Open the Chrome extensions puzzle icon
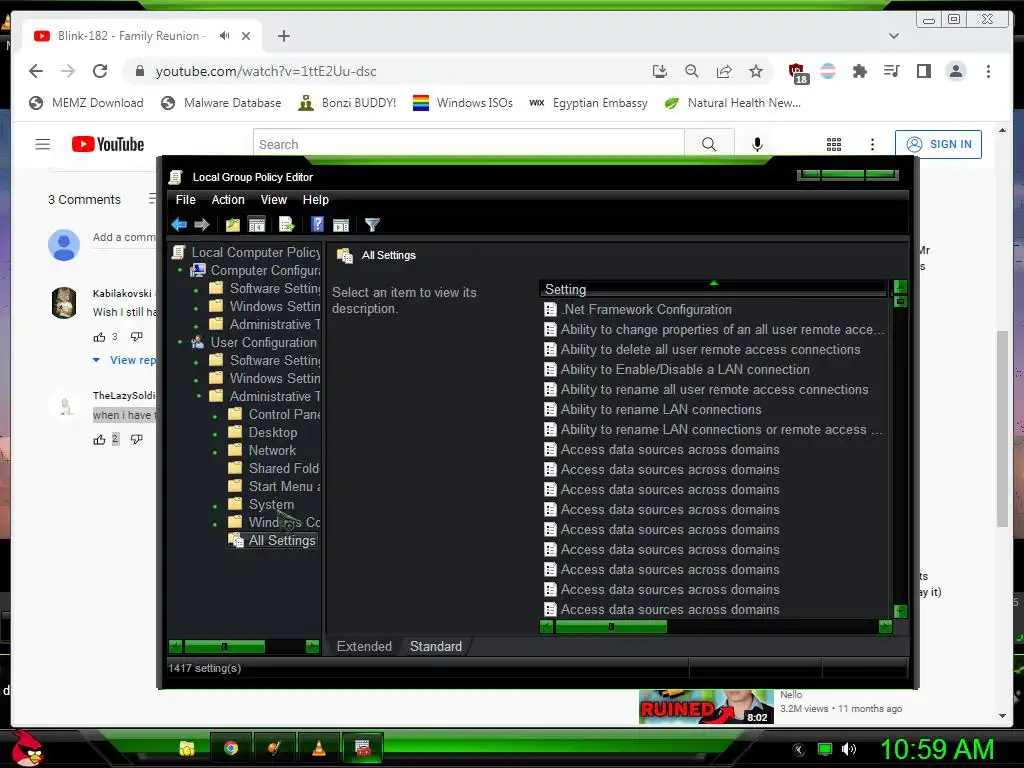Viewport: 1024px width, 768px height. pyautogui.click(x=859, y=71)
